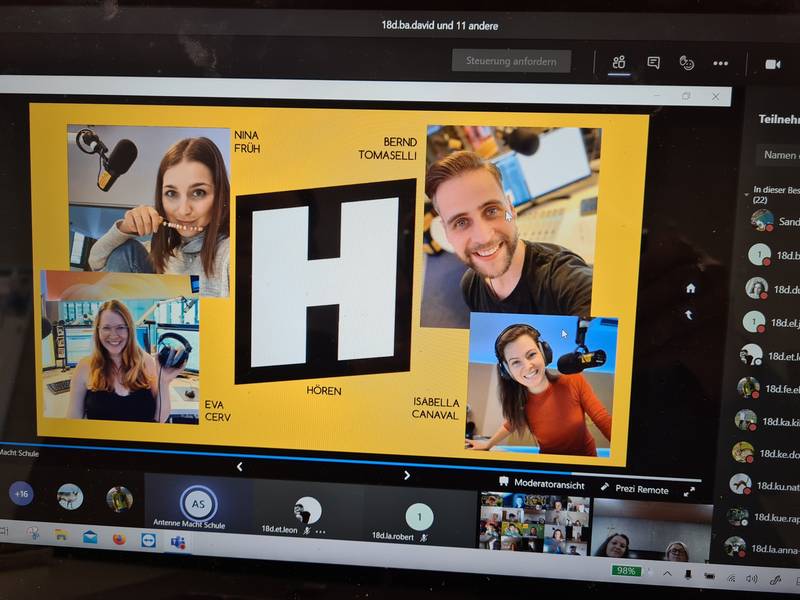Screen dimensions: 800x600
Task: Select participant starting 18d.fe in list
Action: coord(766,388)
